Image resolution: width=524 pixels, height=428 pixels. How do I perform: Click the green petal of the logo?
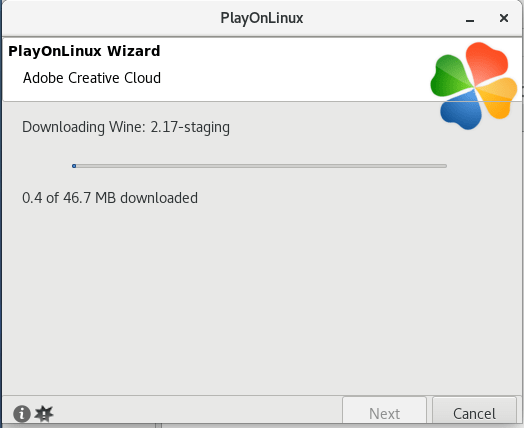(451, 76)
